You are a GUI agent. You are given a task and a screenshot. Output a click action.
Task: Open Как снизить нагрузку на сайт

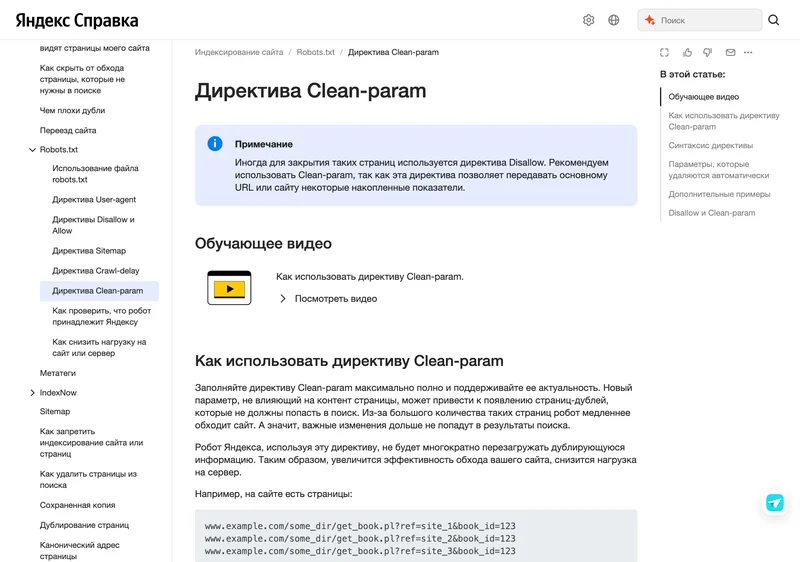click(x=99, y=347)
